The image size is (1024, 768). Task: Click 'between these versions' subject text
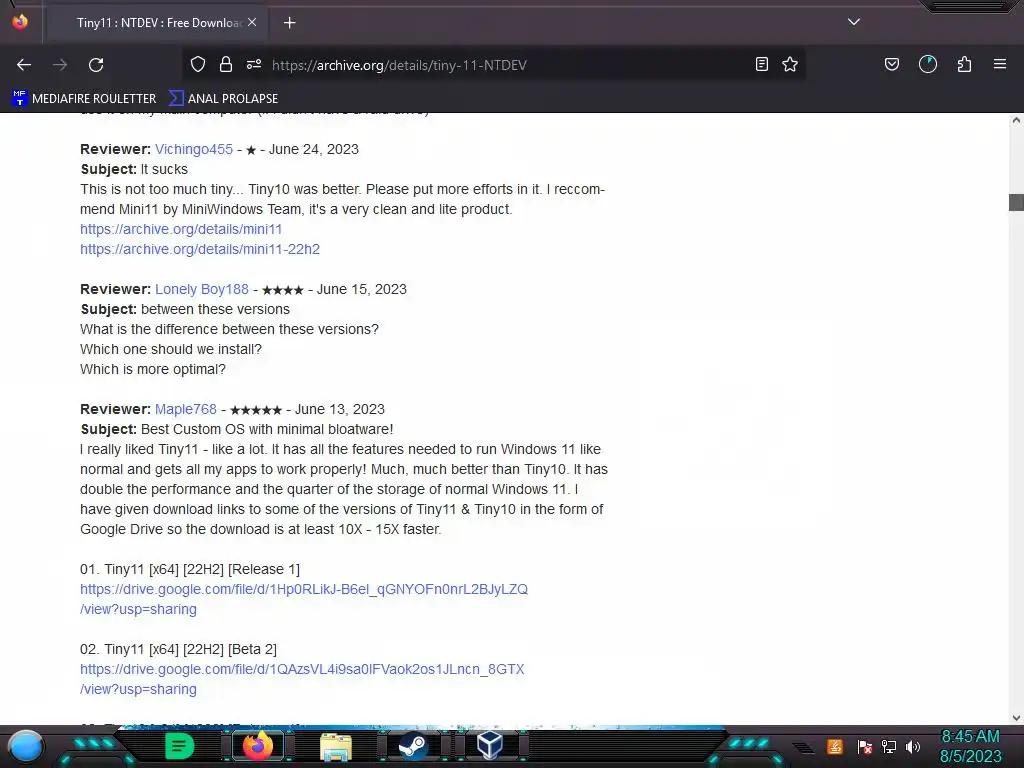[x=216, y=309]
